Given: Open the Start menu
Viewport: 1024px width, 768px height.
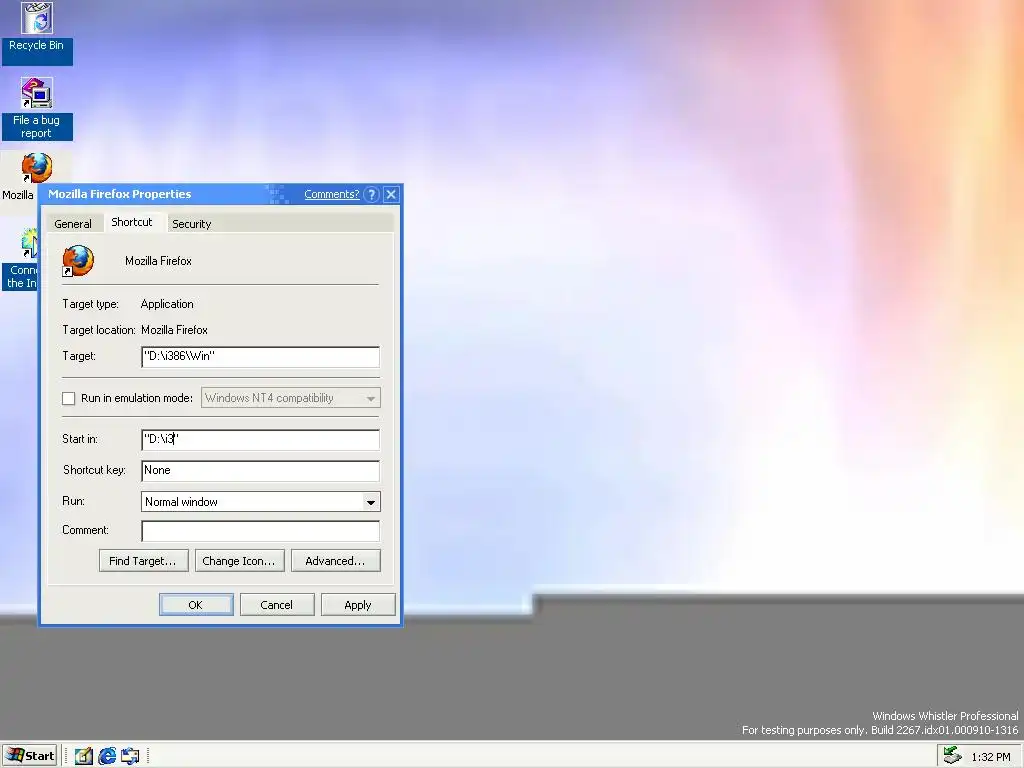Looking at the screenshot, I should (x=30, y=756).
